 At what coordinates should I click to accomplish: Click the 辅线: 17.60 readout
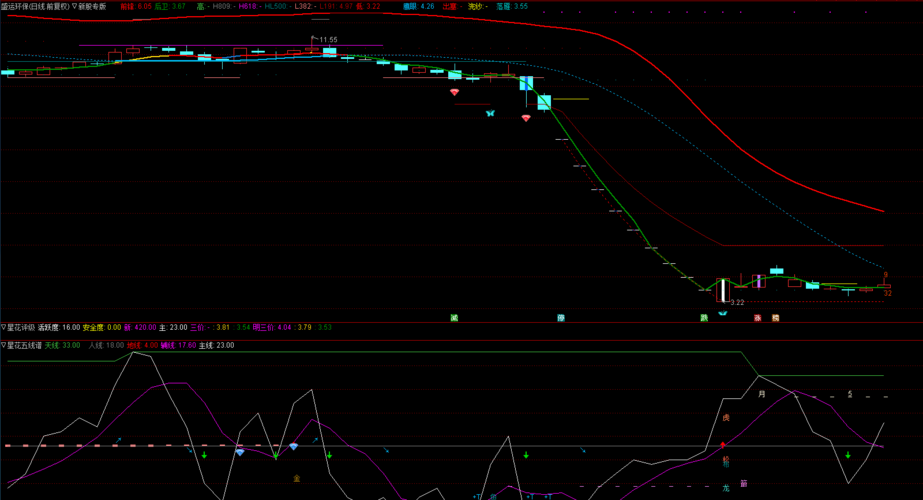coord(178,346)
